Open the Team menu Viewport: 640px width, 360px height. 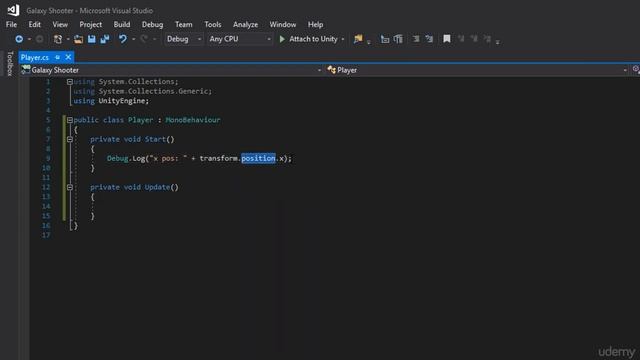pyautogui.click(x=184, y=24)
